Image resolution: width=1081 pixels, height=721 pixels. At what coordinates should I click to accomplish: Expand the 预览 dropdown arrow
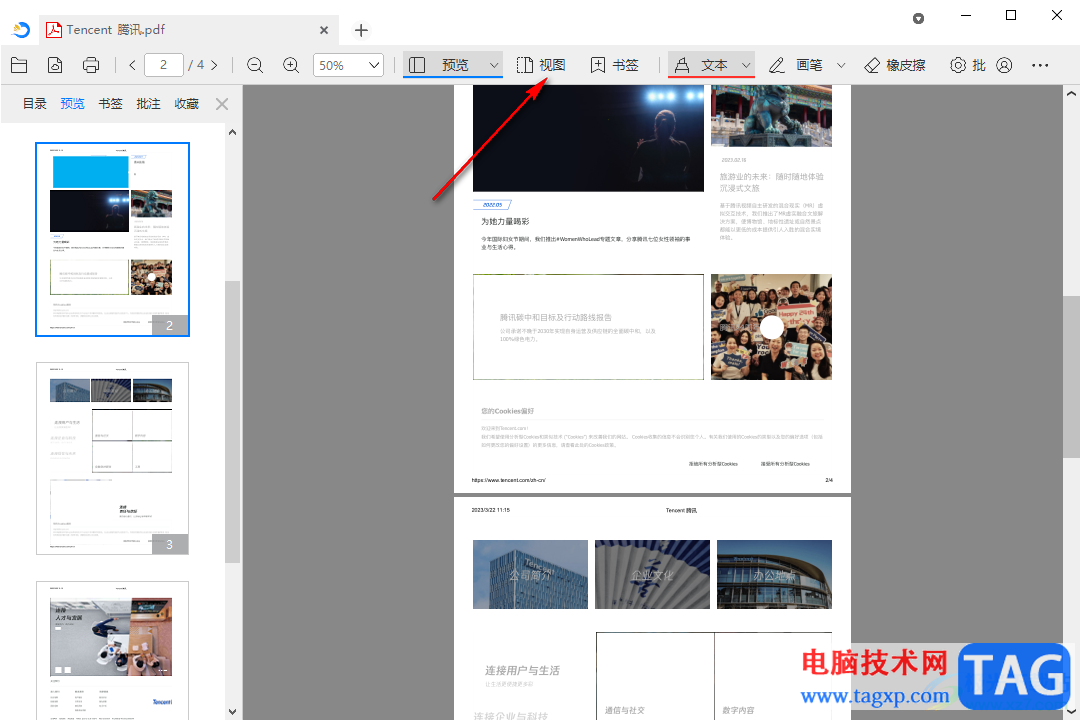coord(494,65)
